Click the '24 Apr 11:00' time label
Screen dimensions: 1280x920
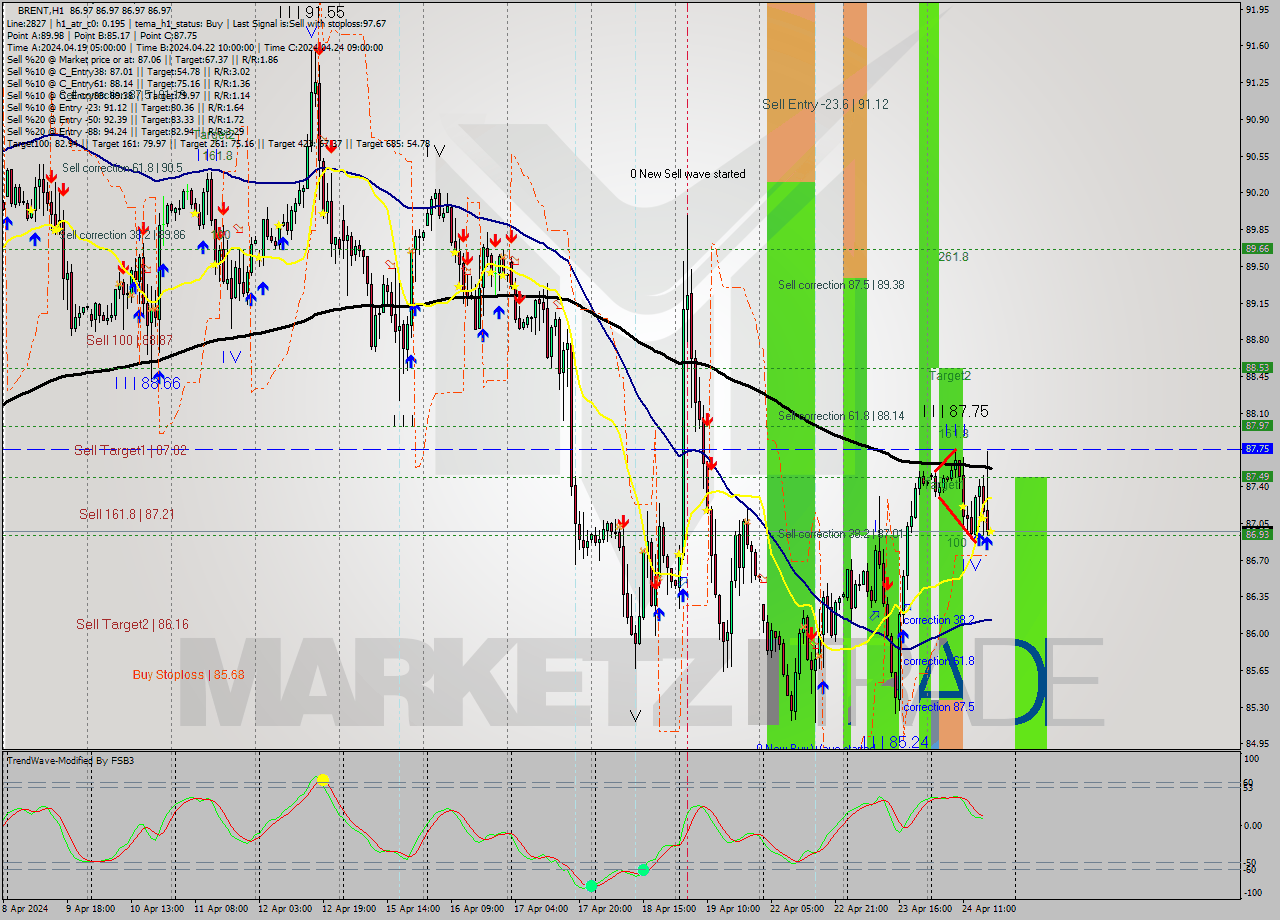pos(988,908)
